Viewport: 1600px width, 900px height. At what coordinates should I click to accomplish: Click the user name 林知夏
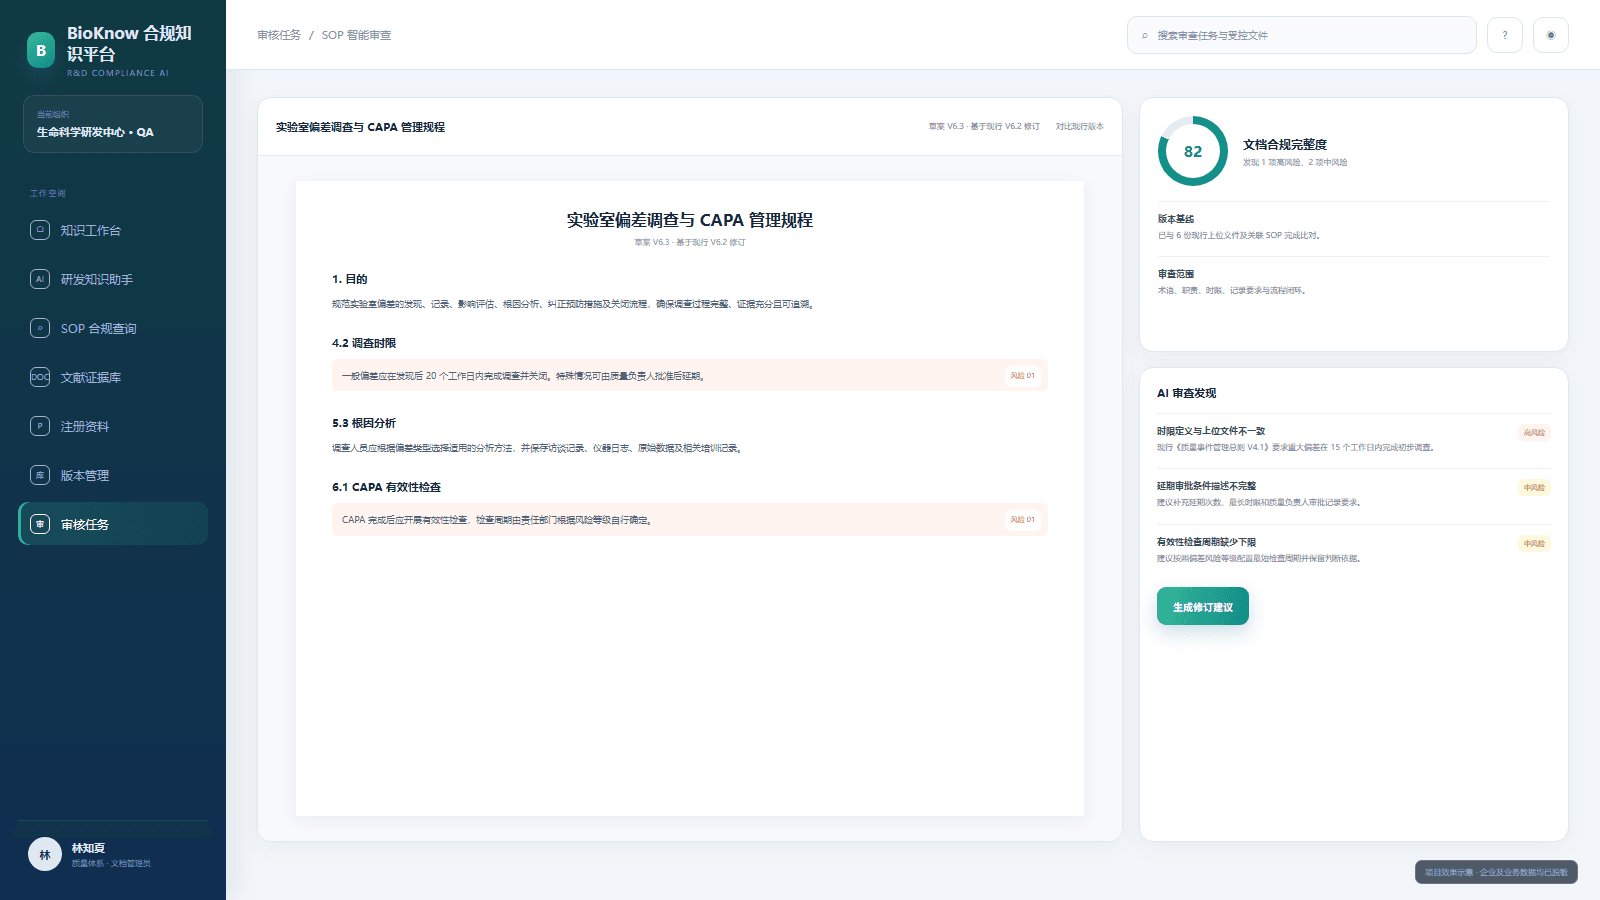(x=88, y=848)
